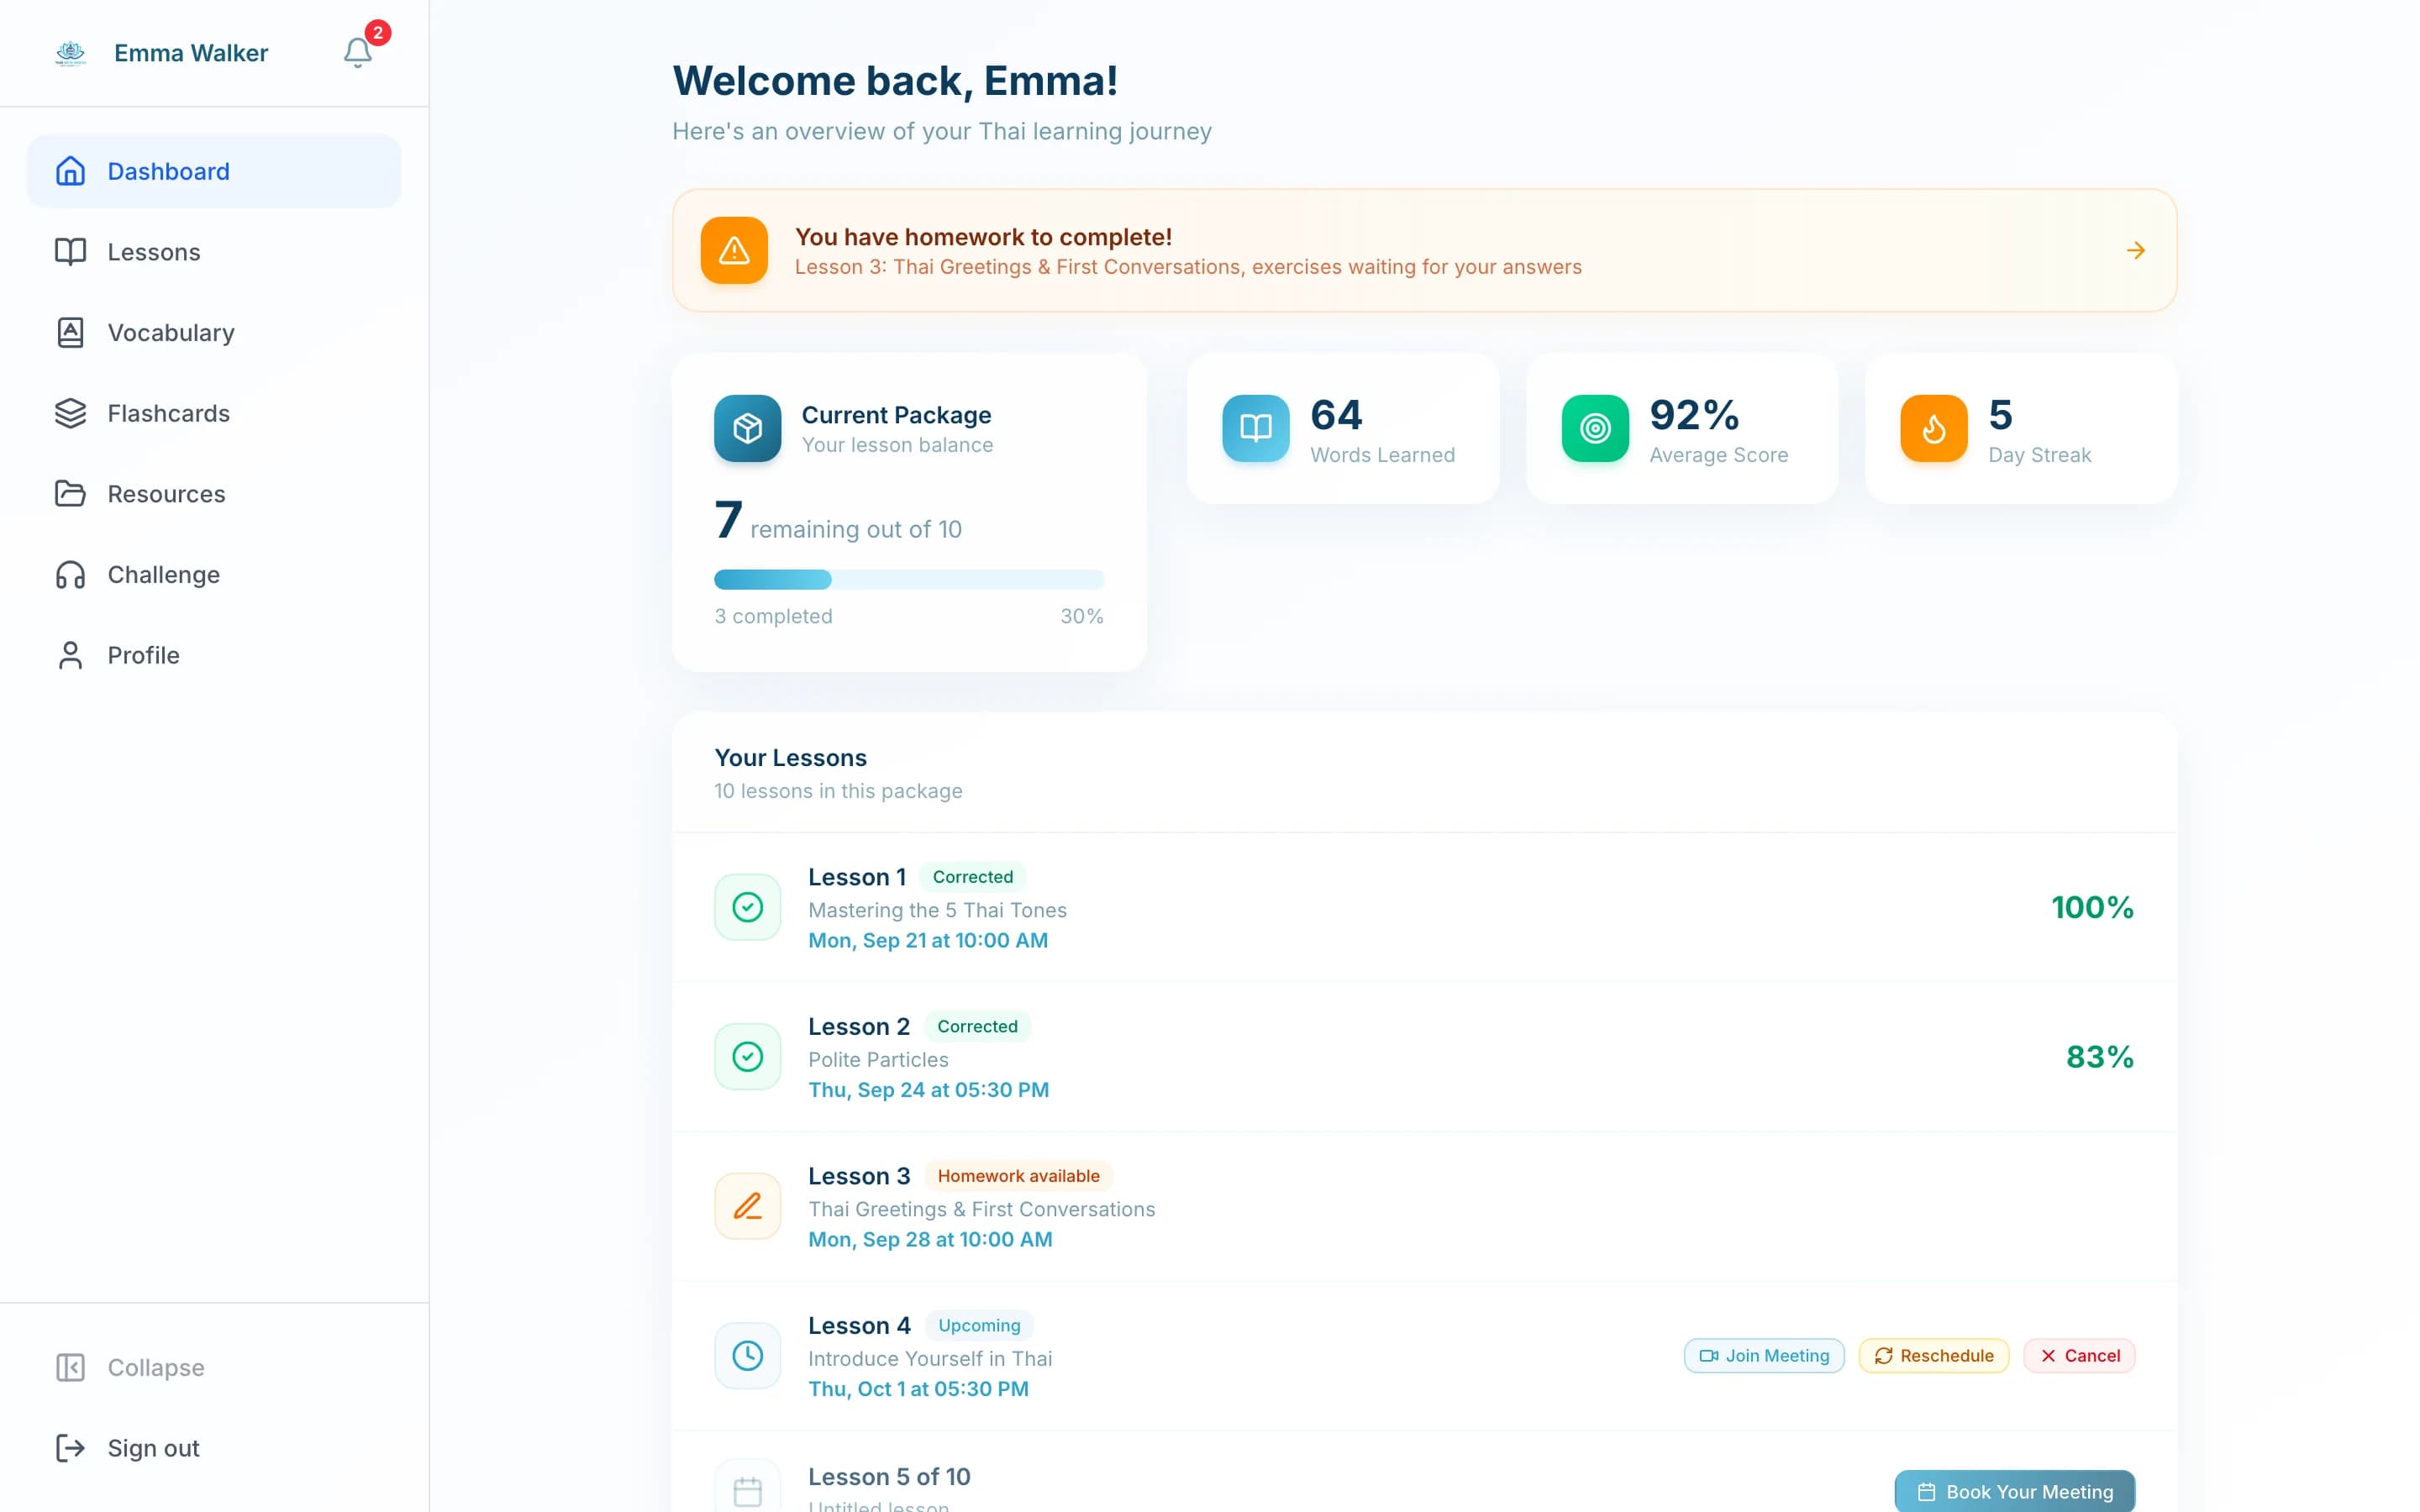
Task: Click the '92%' Average Score value
Action: pos(1694,415)
